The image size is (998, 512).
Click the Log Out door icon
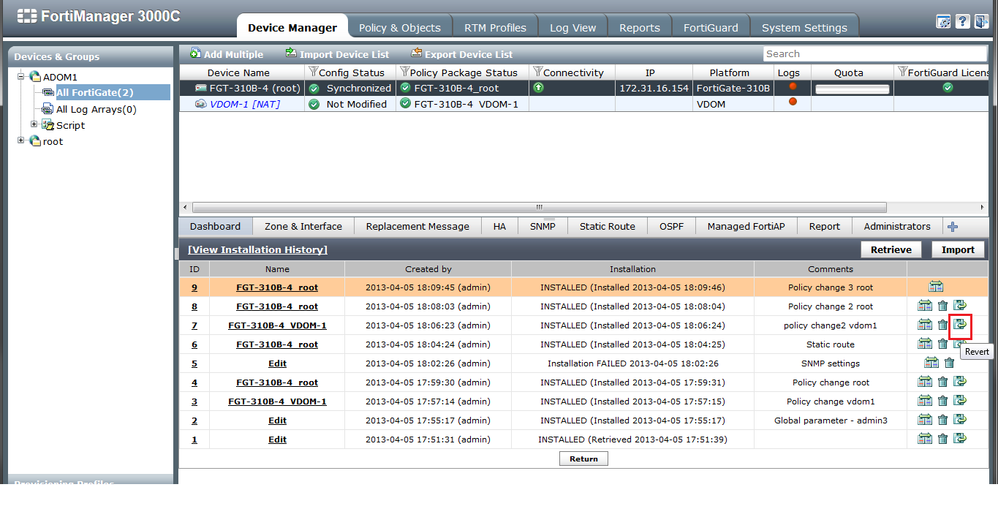(x=981, y=22)
